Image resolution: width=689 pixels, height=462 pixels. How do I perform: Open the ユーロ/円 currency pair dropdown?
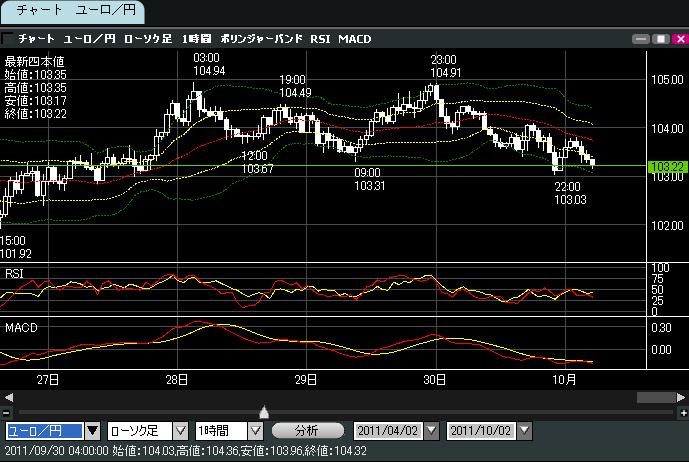tap(93, 431)
